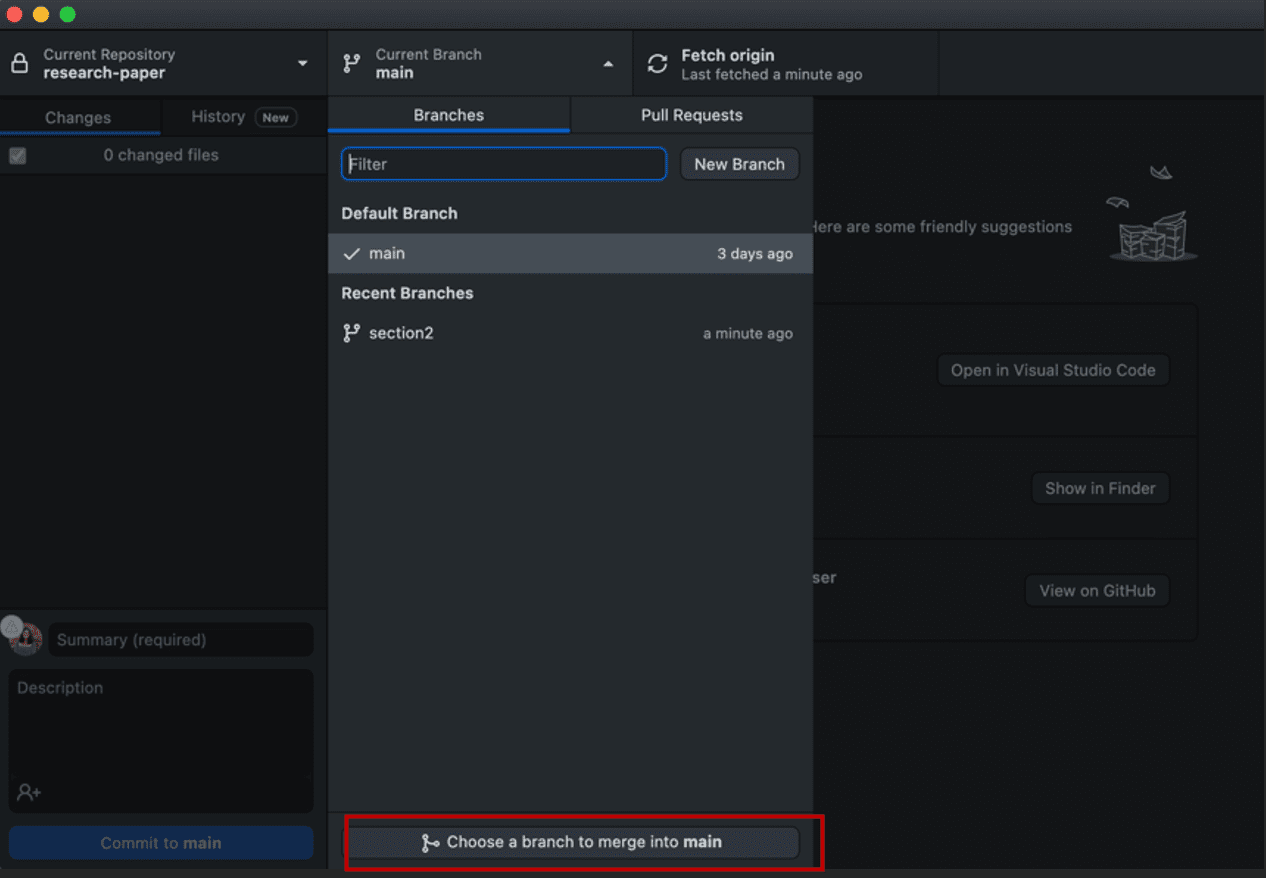Click the add co-authors icon
This screenshot has width=1266, height=878.
point(29,793)
